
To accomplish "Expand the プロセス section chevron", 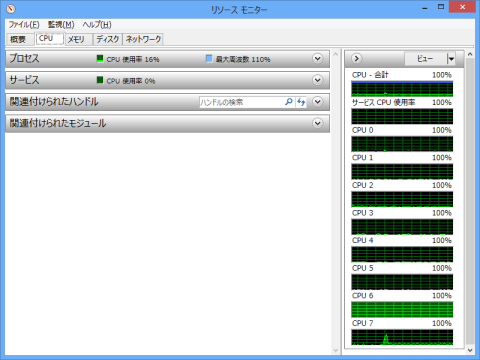I will tap(318, 59).
